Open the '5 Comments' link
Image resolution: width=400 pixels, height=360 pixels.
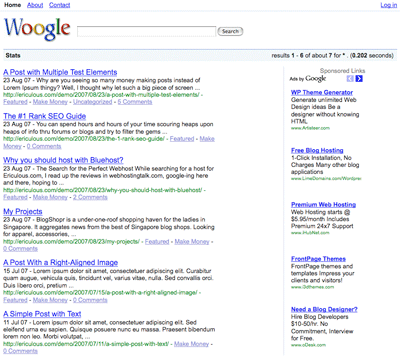135,102
